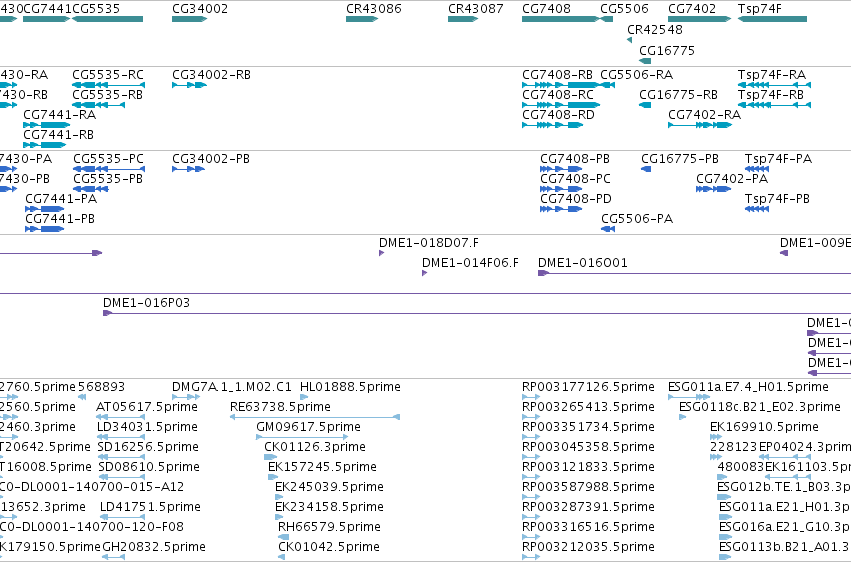Select transcript CG7408-RB
This screenshot has height=562, width=851.
point(561,85)
